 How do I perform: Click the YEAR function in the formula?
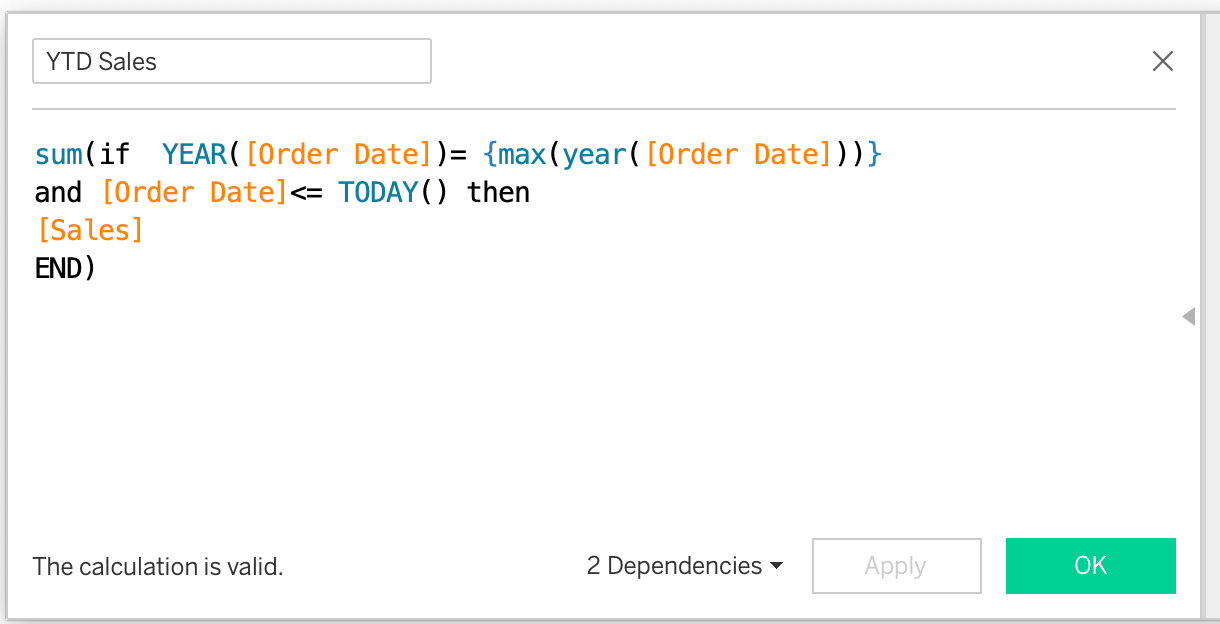[x=195, y=154]
